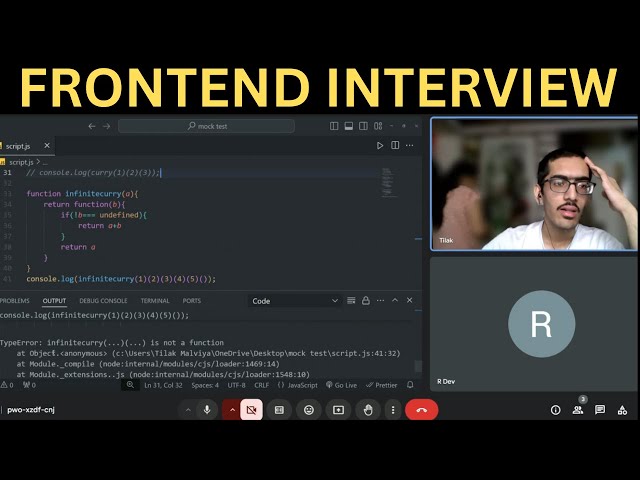The height and width of the screenshot is (480, 640).
Task: Open the notifications bell in the status bar
Action: click(x=410, y=385)
